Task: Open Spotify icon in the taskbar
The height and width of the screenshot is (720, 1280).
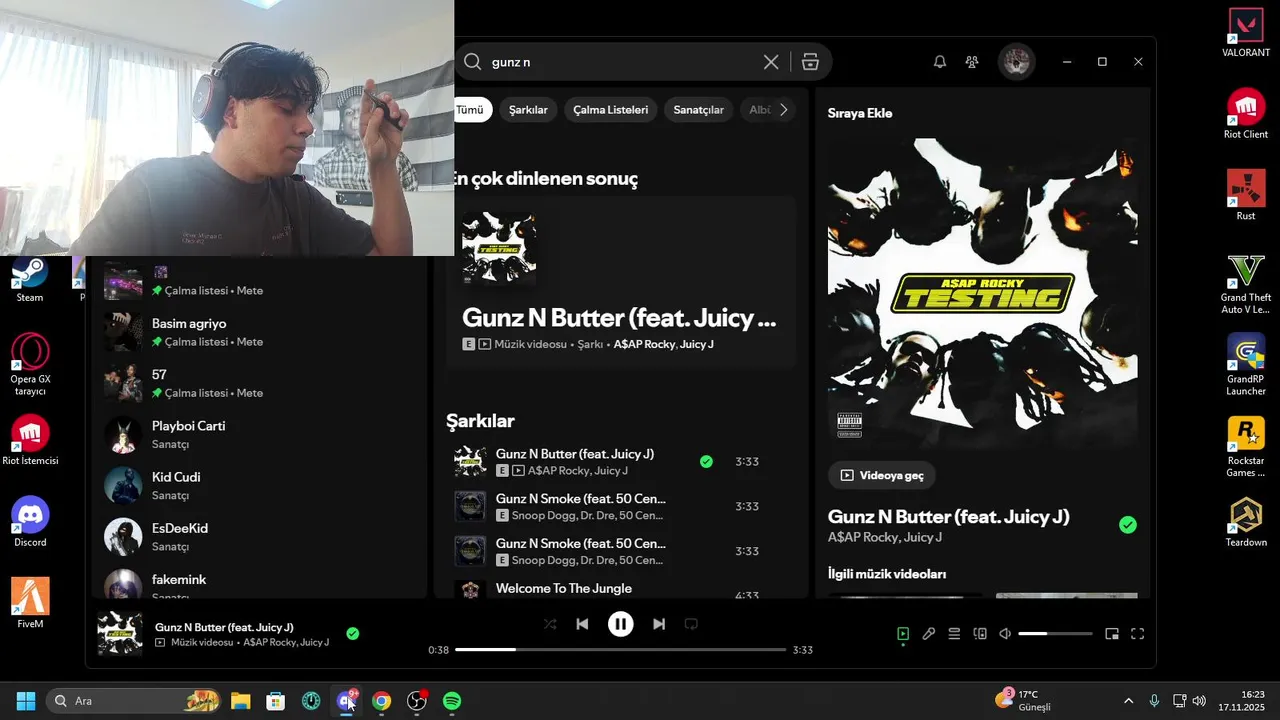Action: click(452, 701)
